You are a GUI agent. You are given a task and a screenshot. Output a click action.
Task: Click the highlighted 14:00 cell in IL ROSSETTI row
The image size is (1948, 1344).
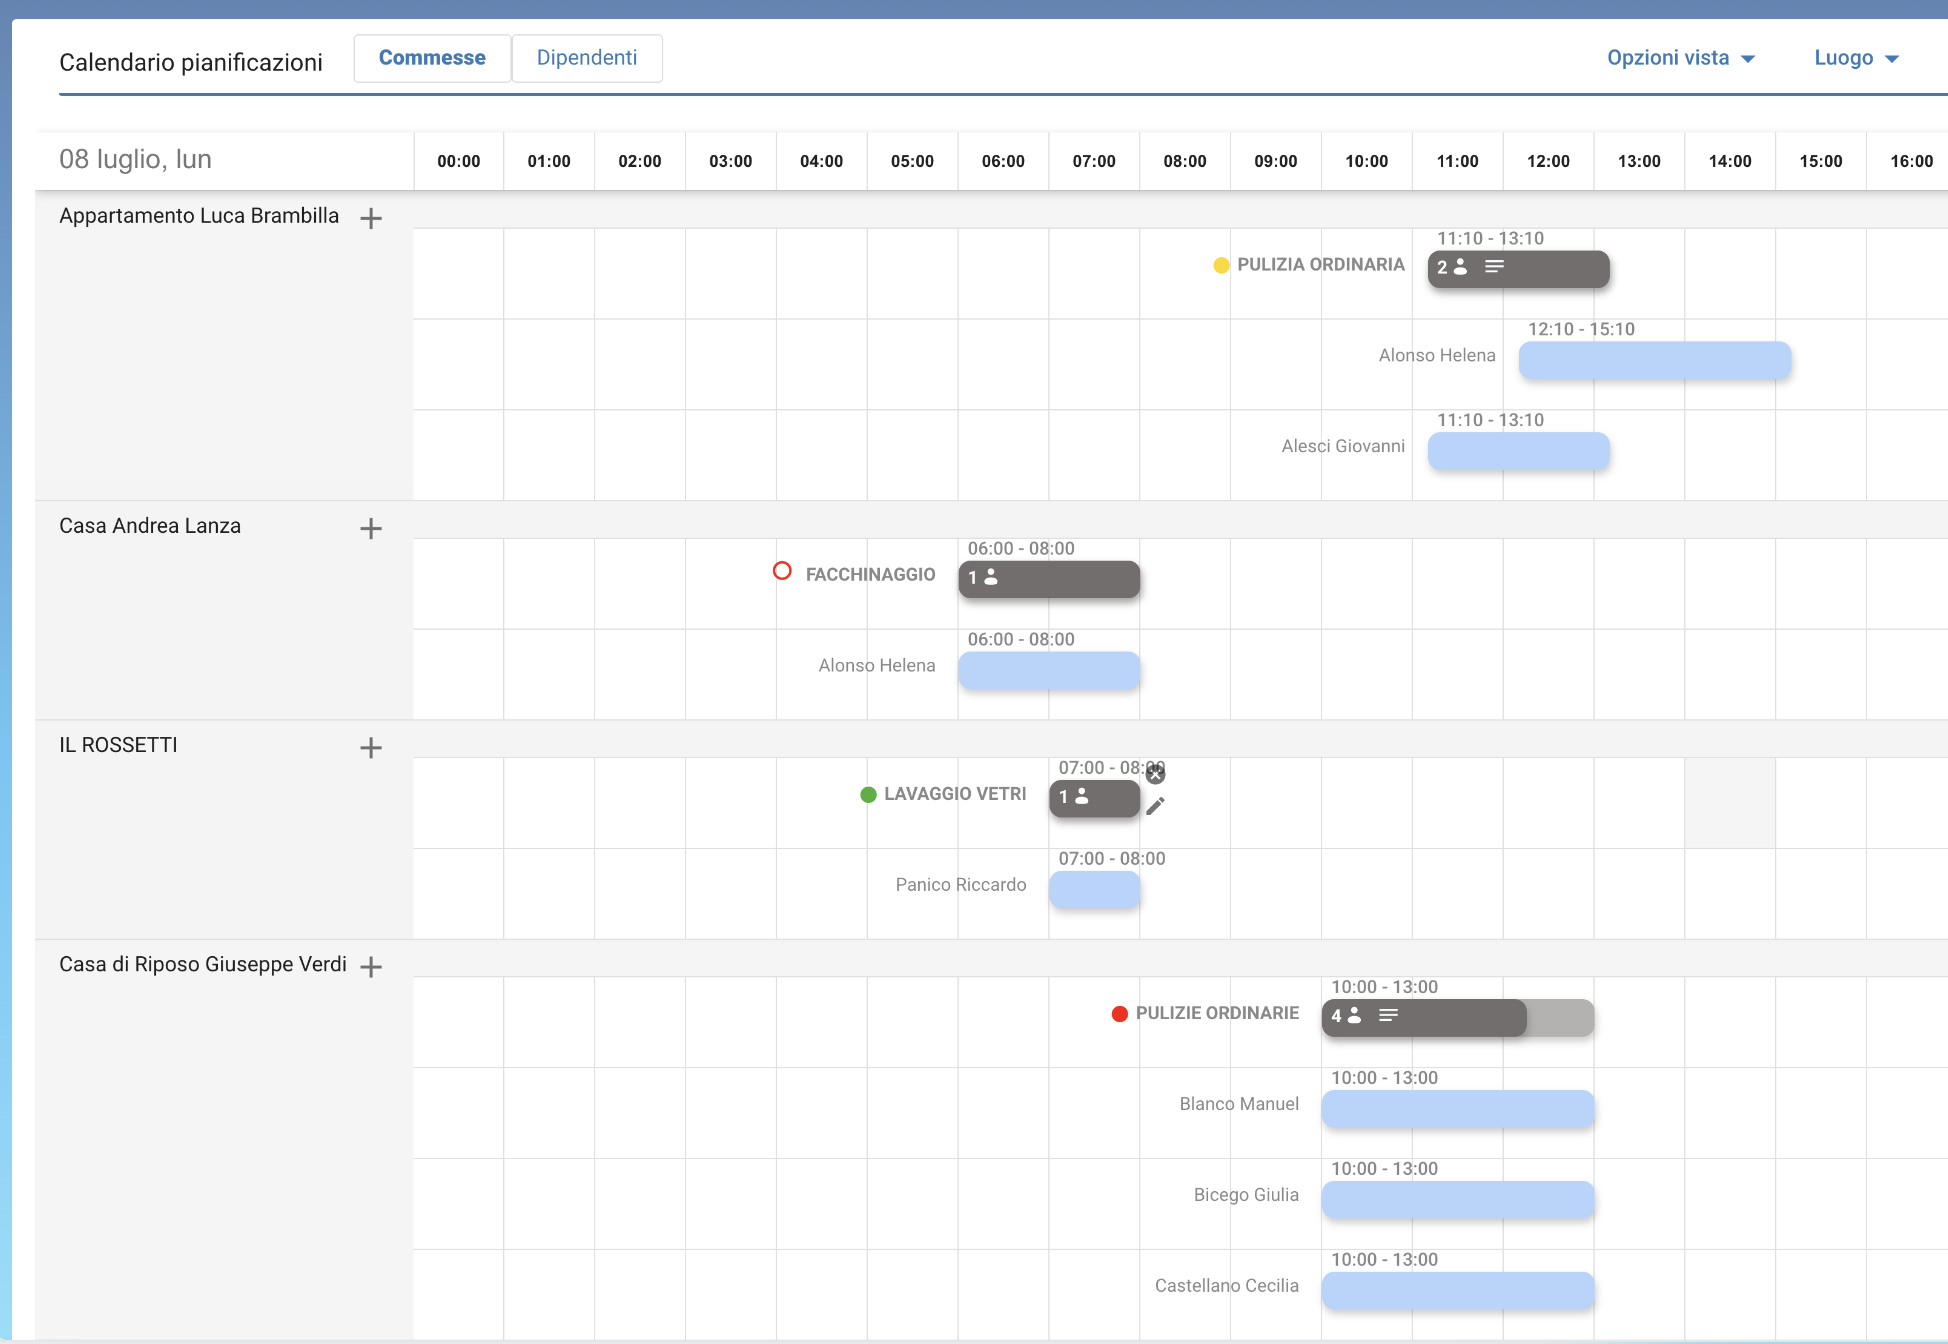click(1730, 803)
